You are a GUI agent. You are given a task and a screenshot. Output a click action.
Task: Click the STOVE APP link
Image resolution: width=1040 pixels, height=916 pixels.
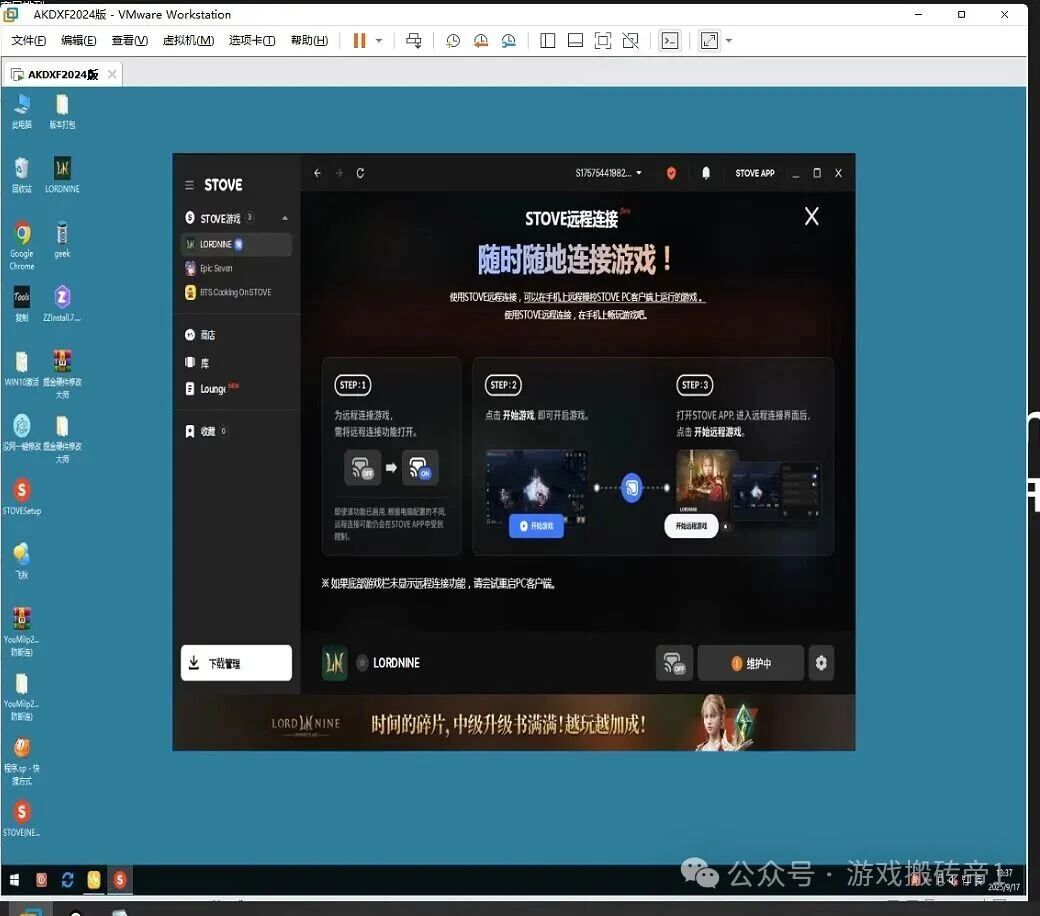755,173
